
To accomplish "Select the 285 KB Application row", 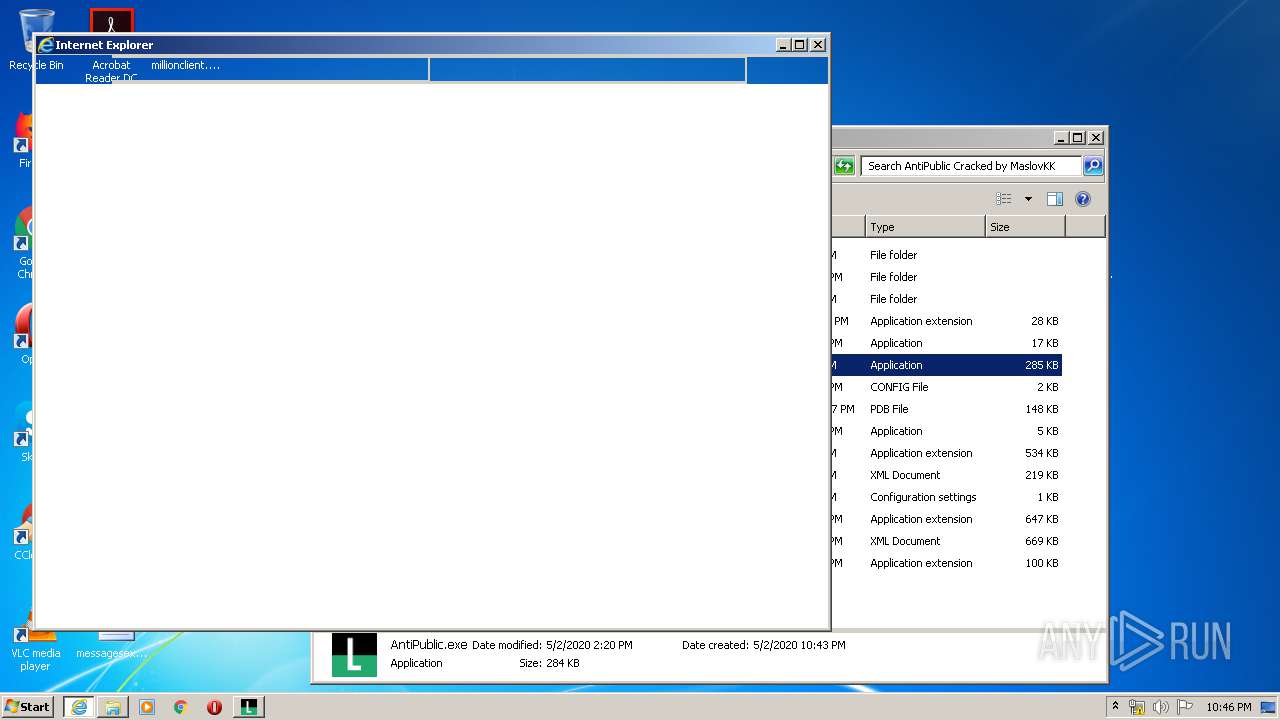I will [x=946, y=365].
